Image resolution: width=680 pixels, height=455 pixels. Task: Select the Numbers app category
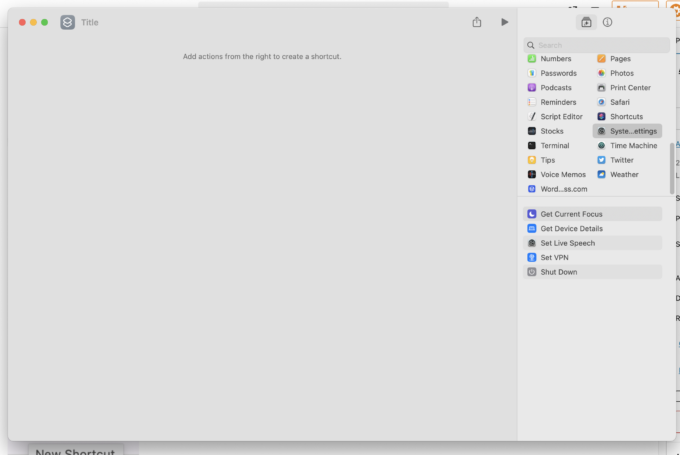555,59
